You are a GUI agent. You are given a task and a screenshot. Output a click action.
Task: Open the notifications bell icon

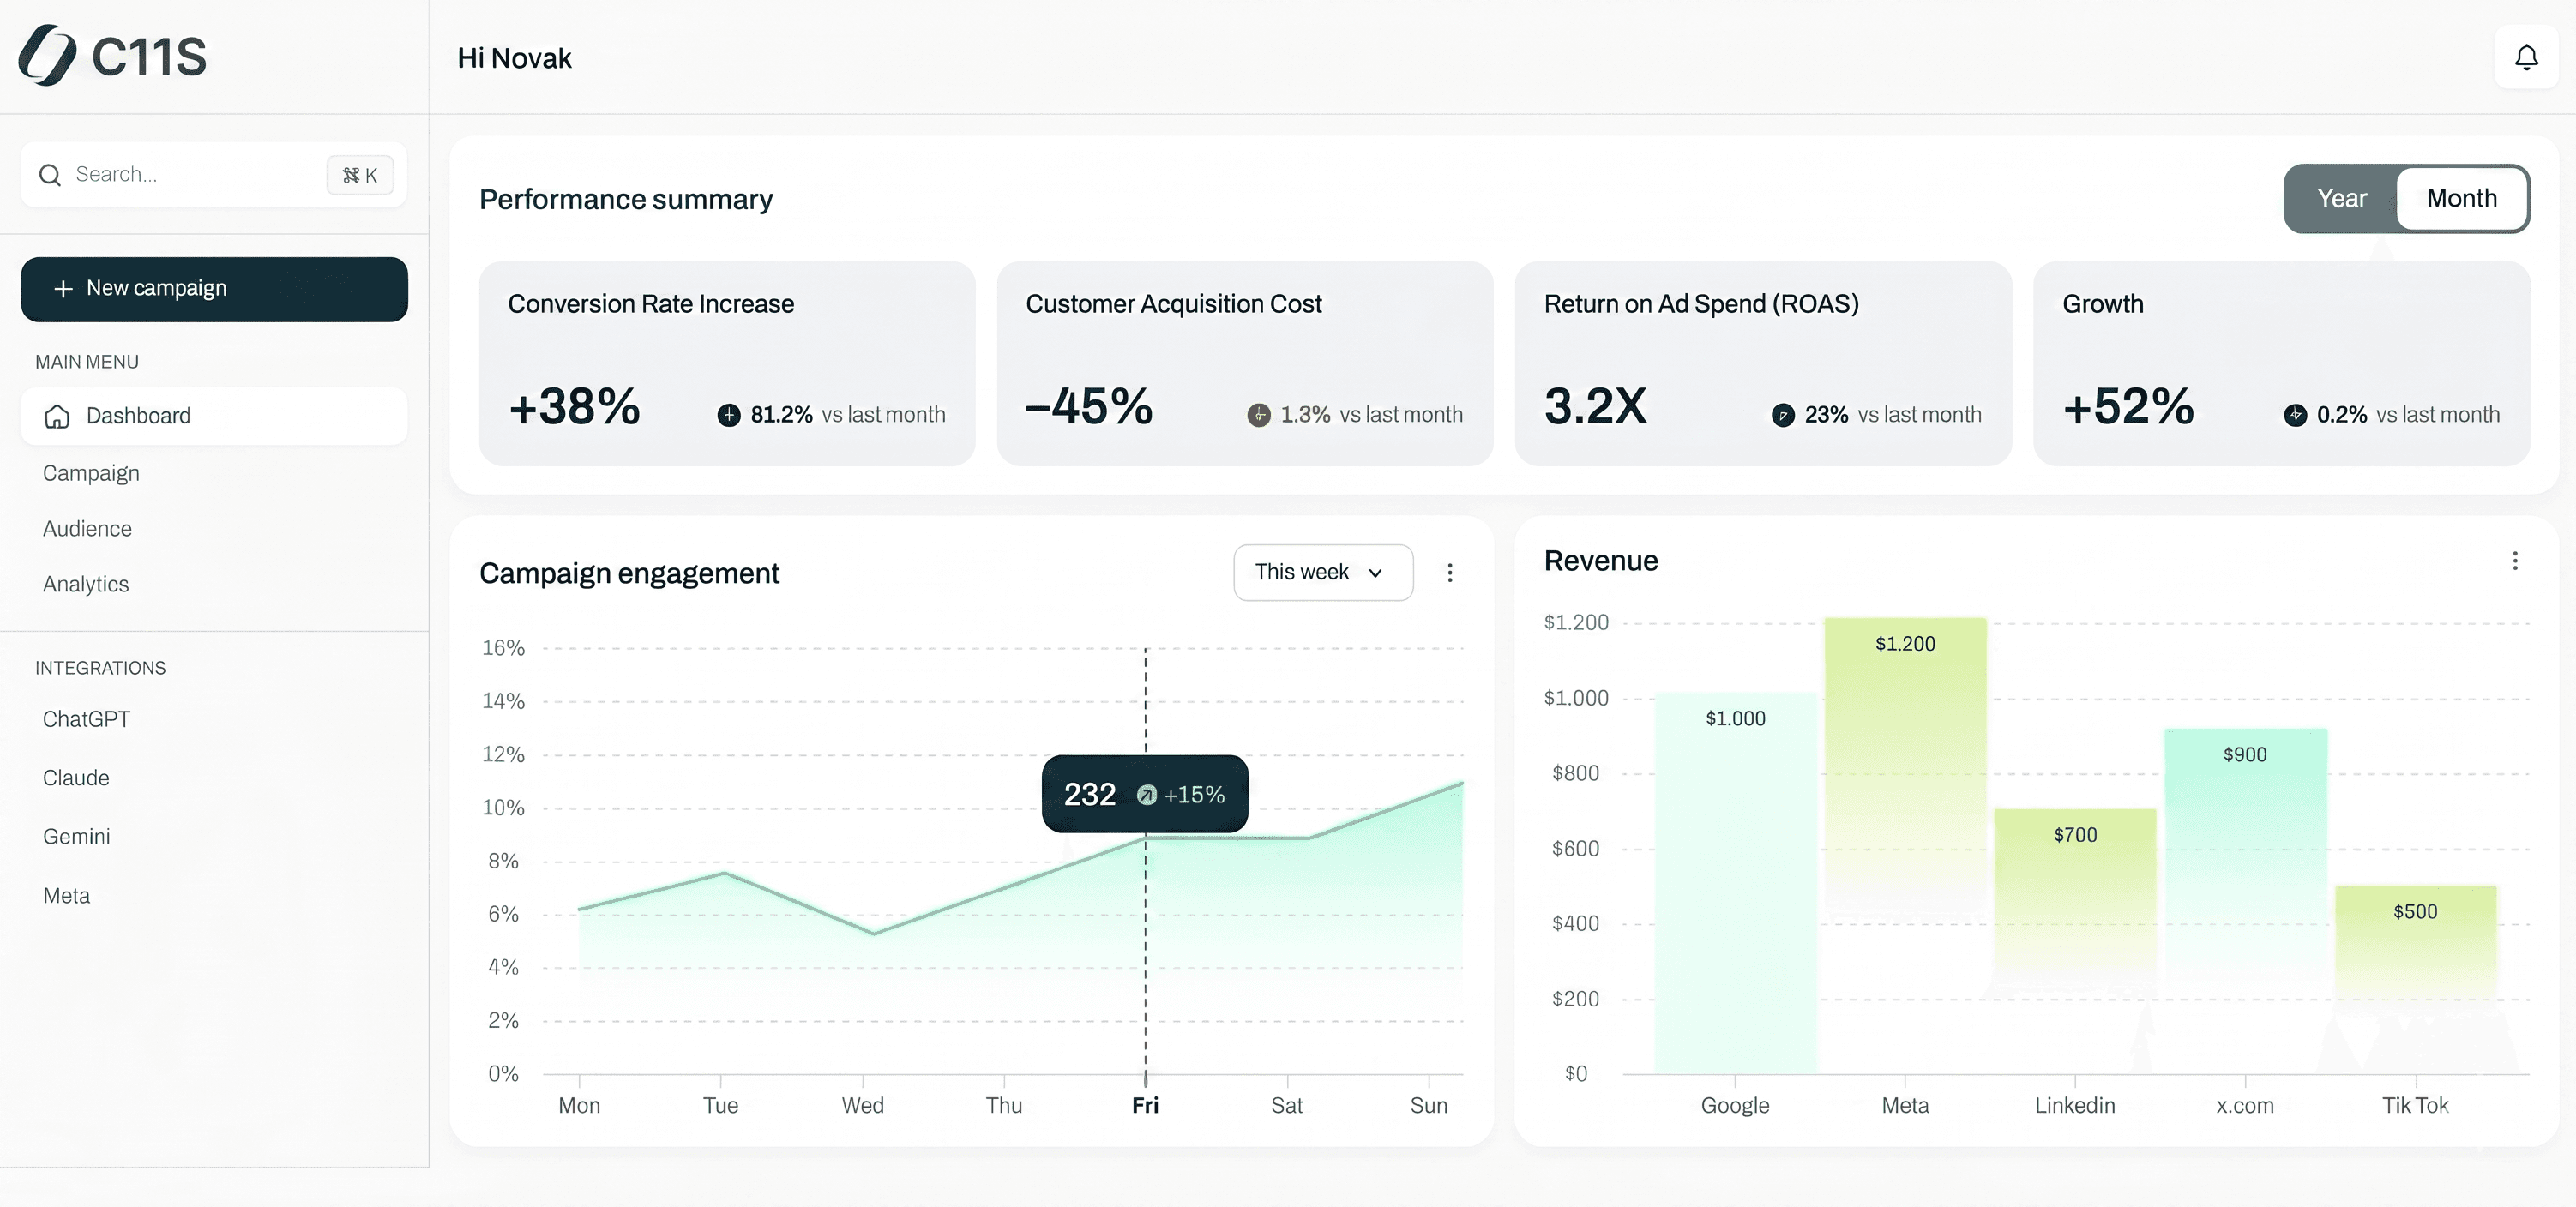tap(2526, 58)
